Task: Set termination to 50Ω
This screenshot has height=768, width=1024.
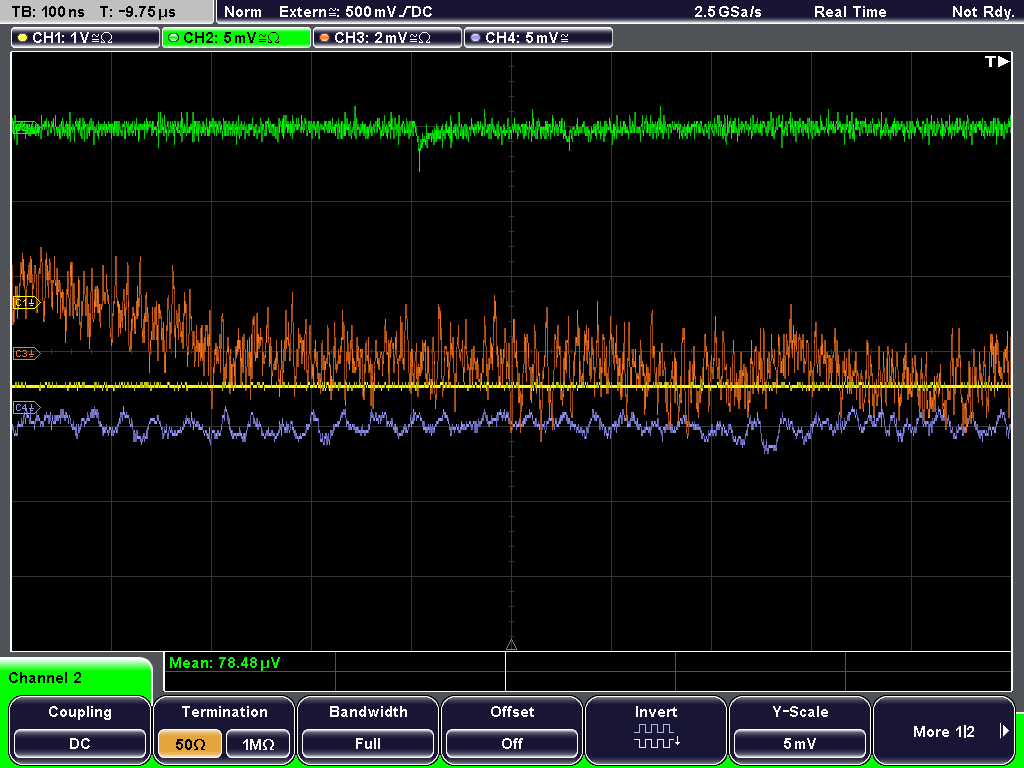Action: 190,743
